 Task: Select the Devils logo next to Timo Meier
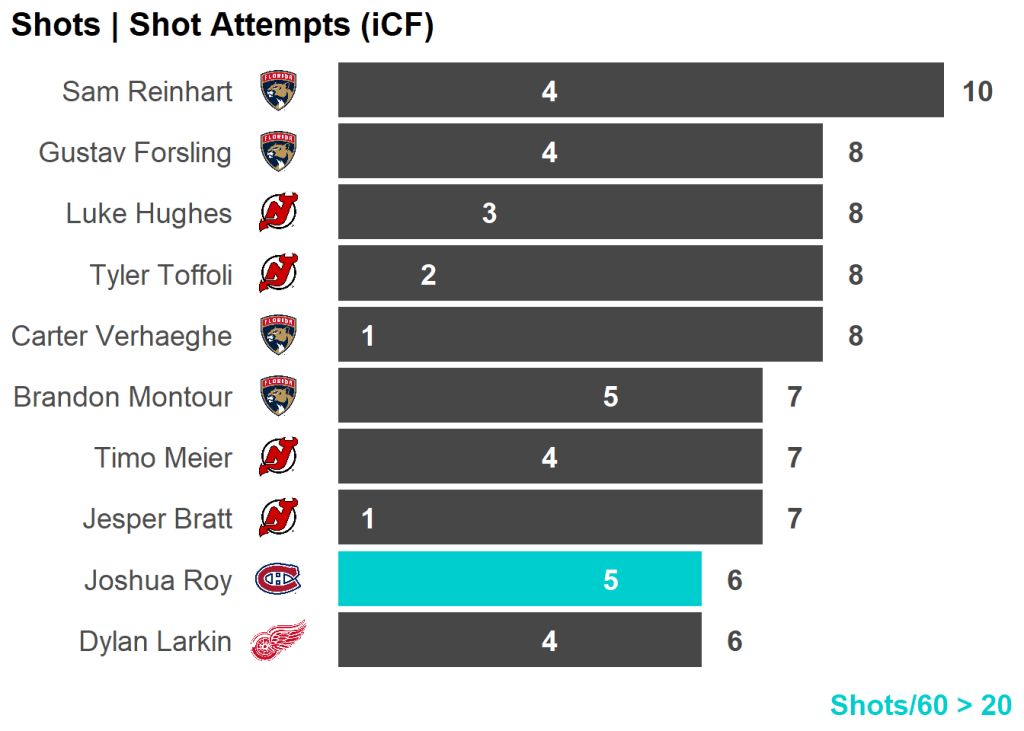click(277, 457)
